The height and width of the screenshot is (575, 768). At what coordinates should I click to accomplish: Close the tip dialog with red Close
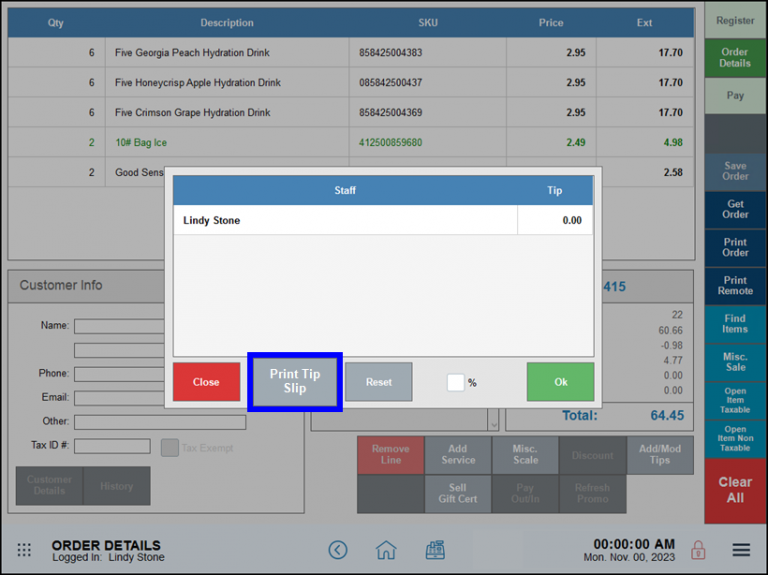pyautogui.click(x=206, y=382)
